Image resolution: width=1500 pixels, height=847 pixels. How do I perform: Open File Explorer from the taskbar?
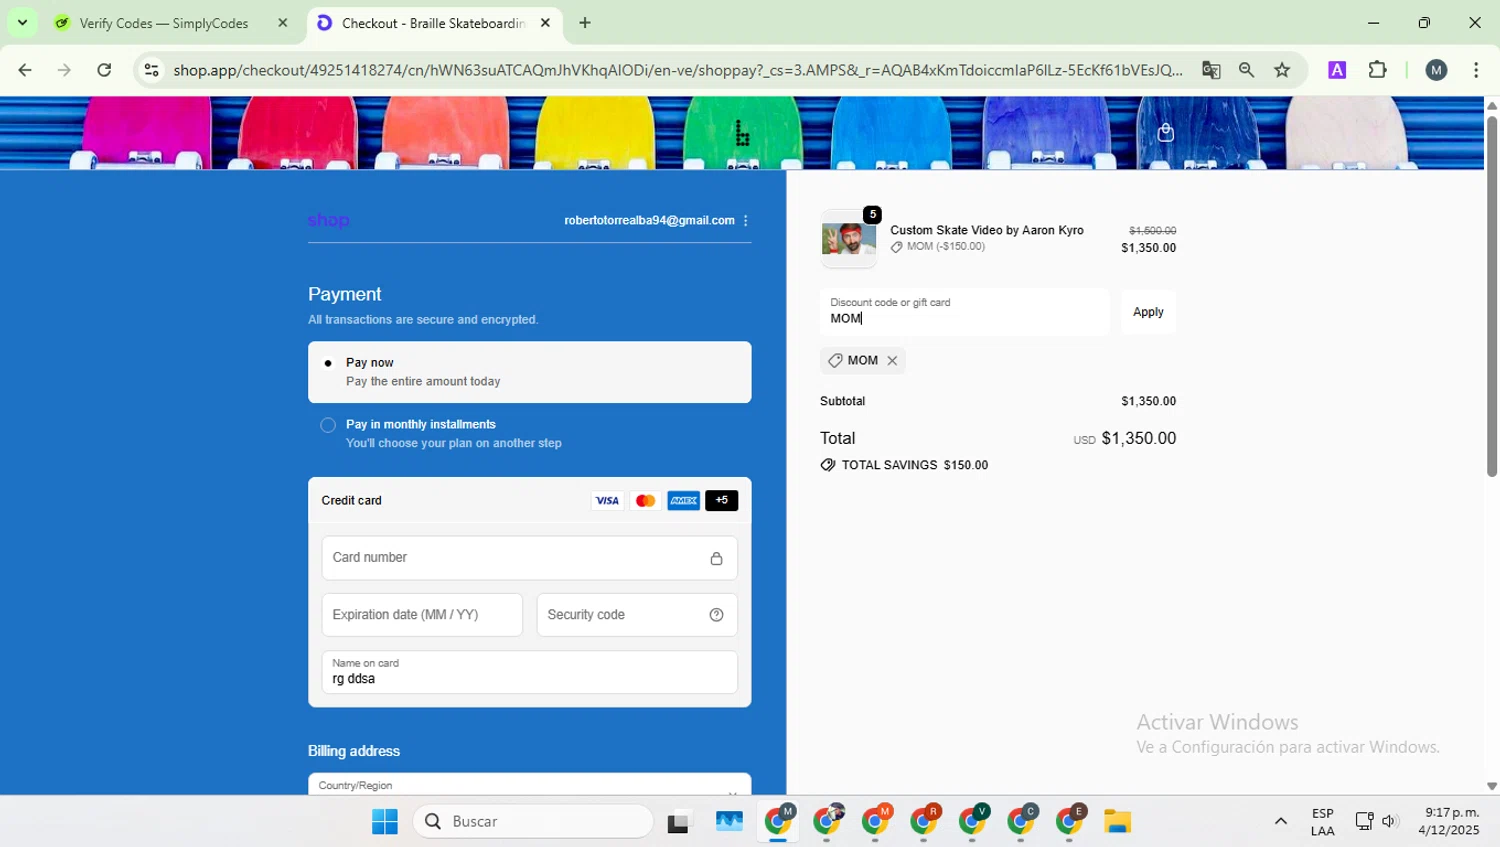[1117, 822]
